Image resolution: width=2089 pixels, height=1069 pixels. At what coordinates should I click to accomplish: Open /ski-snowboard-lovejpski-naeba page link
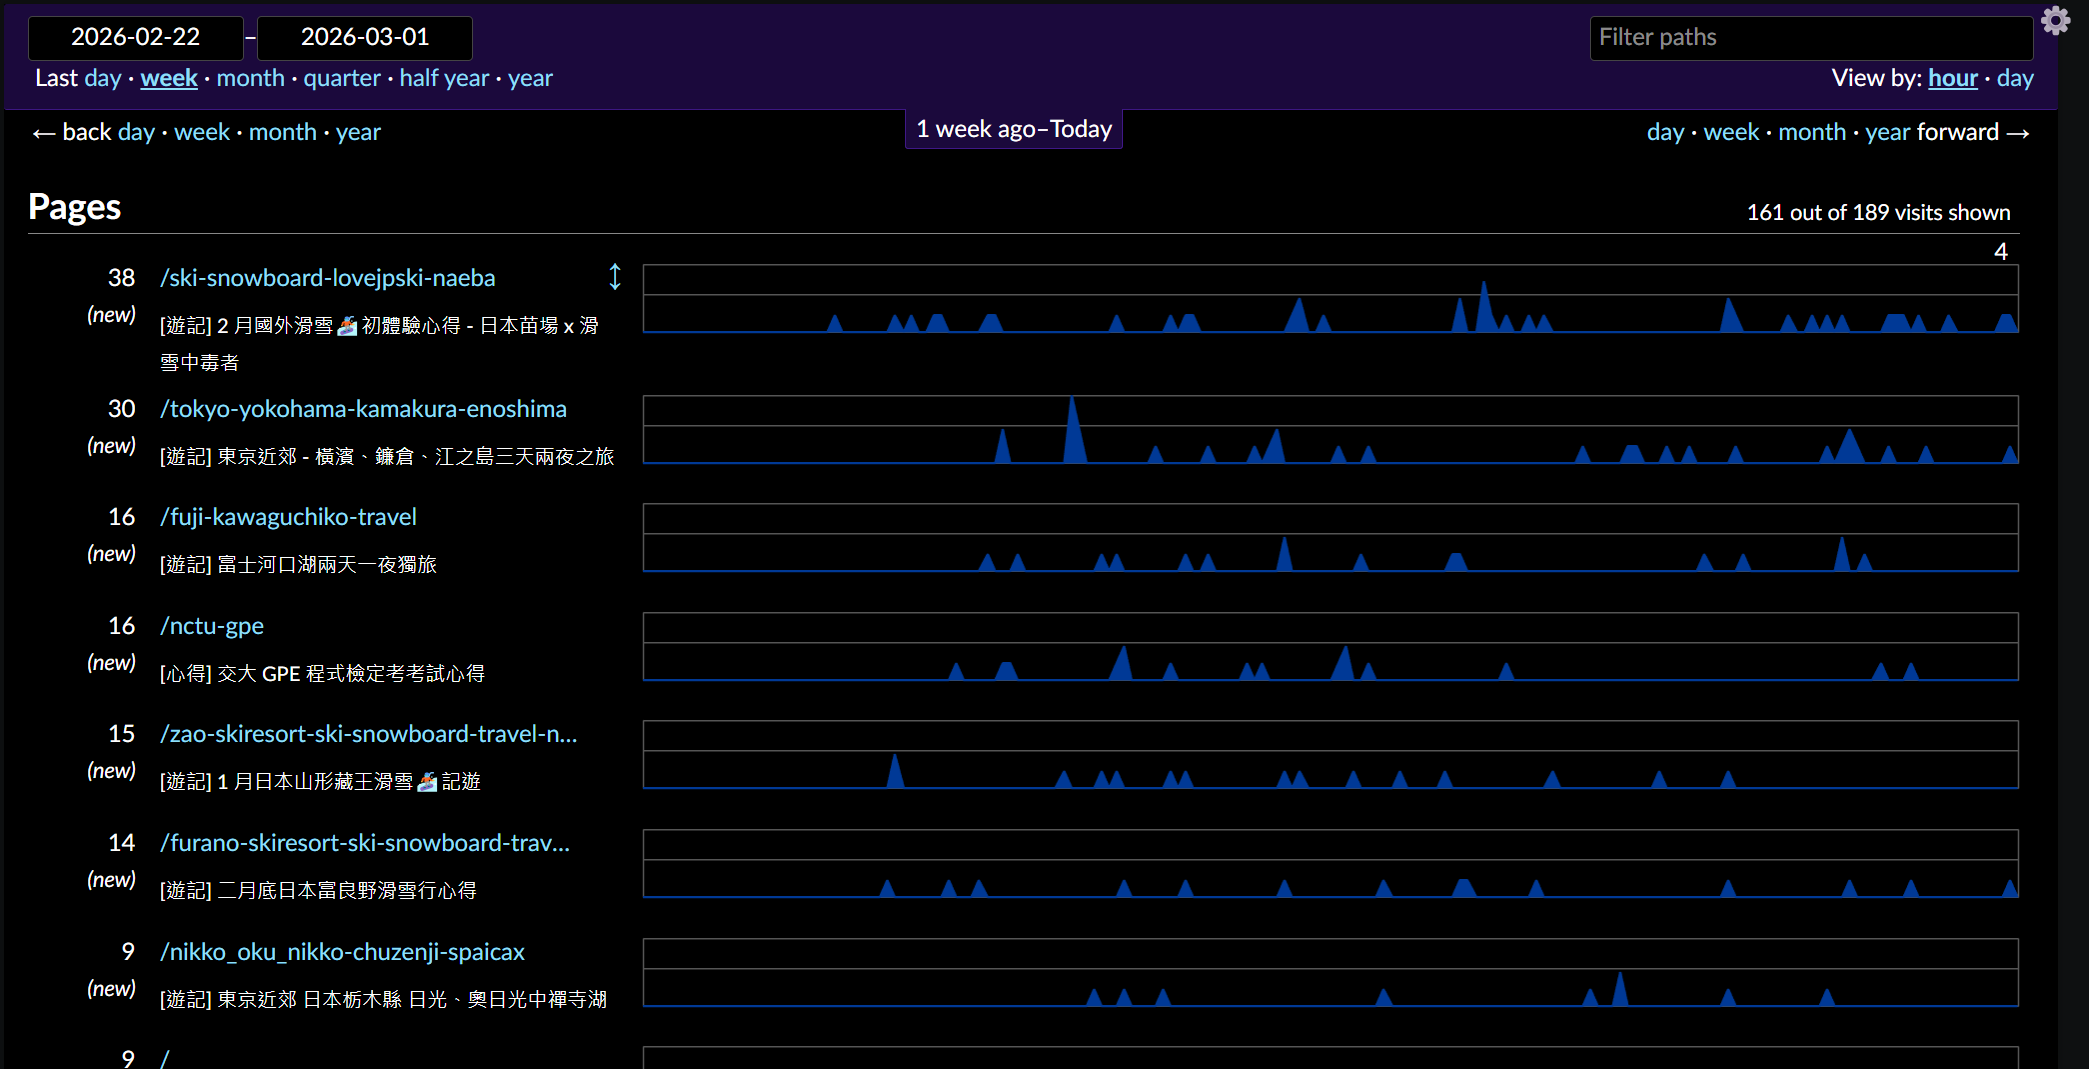(x=328, y=278)
